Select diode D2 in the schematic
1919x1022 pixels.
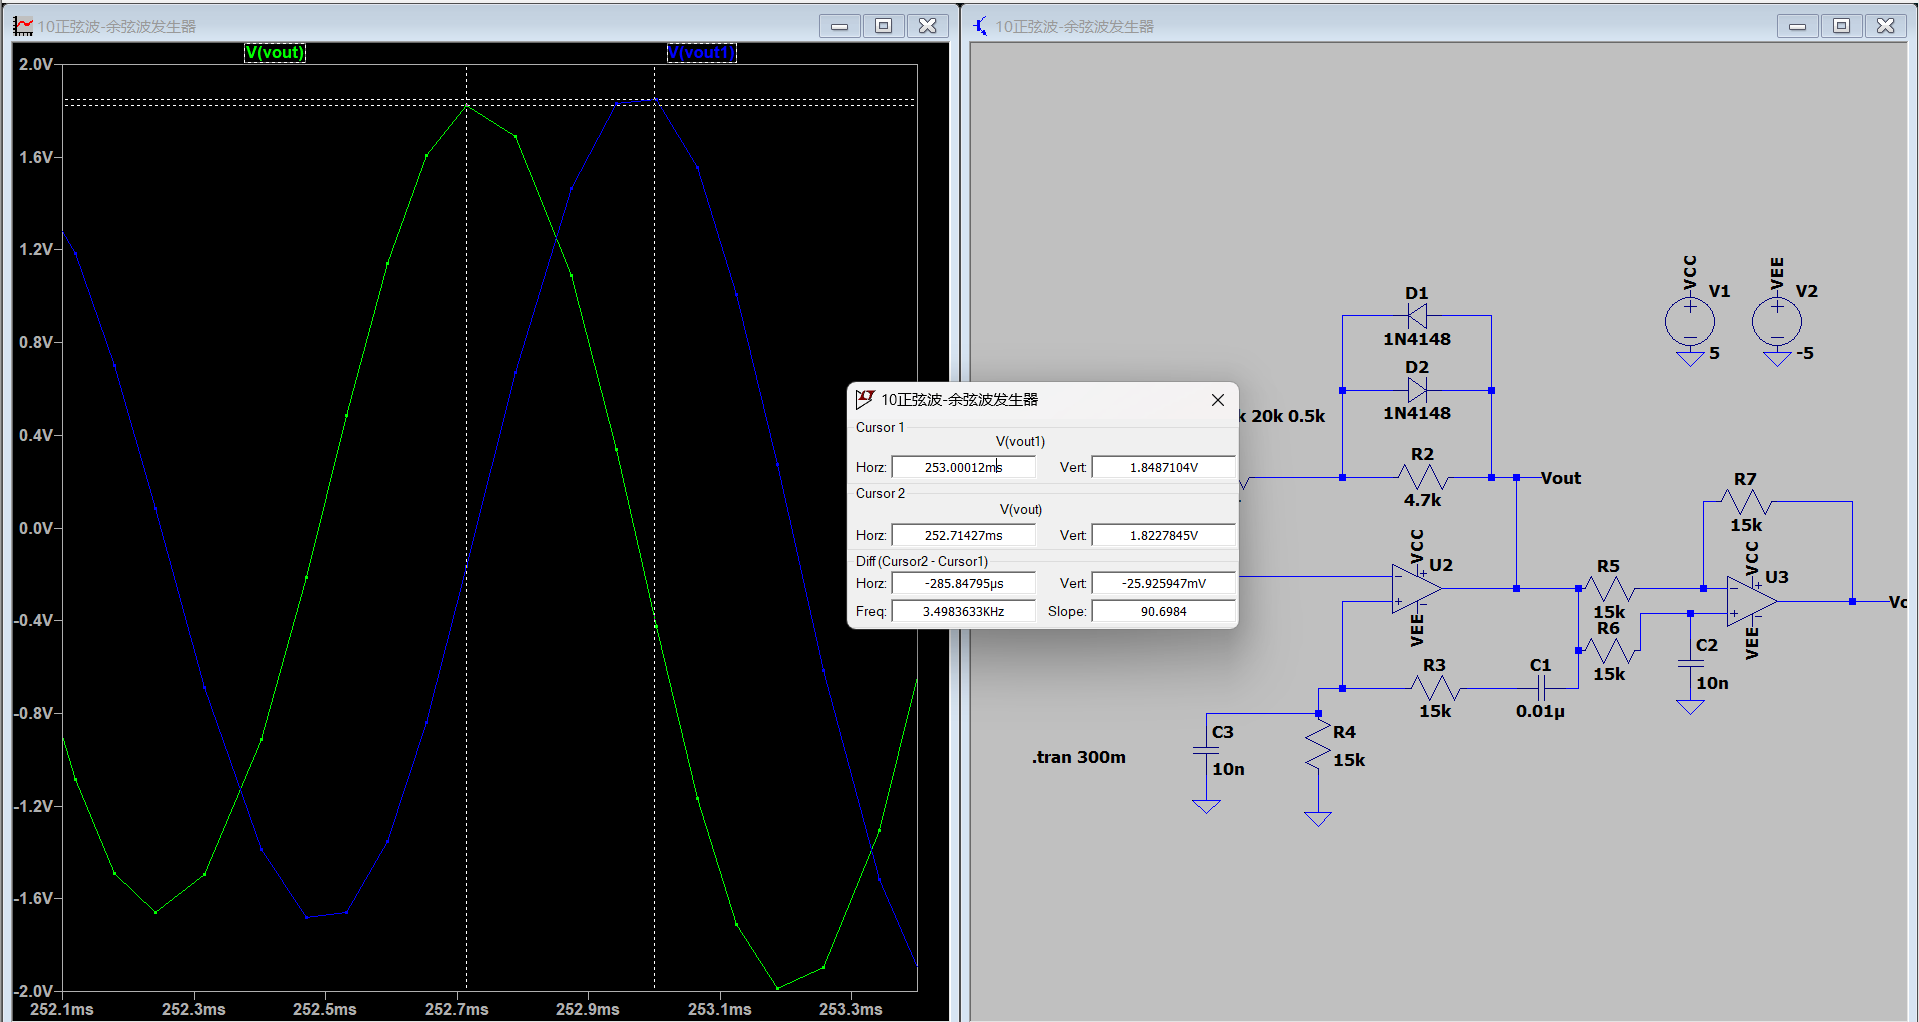pos(1416,390)
